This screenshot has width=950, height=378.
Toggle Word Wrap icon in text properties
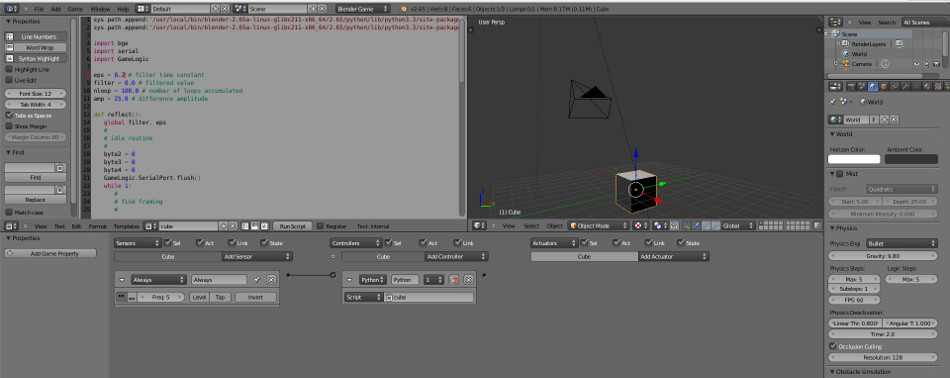(10, 47)
